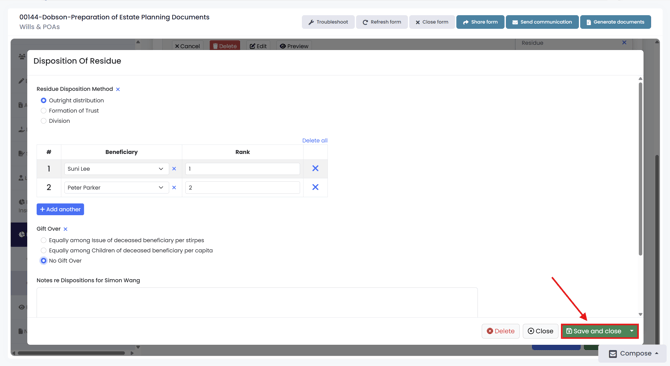Open Save and close dropdown arrow
The image size is (670, 366).
tap(632, 331)
